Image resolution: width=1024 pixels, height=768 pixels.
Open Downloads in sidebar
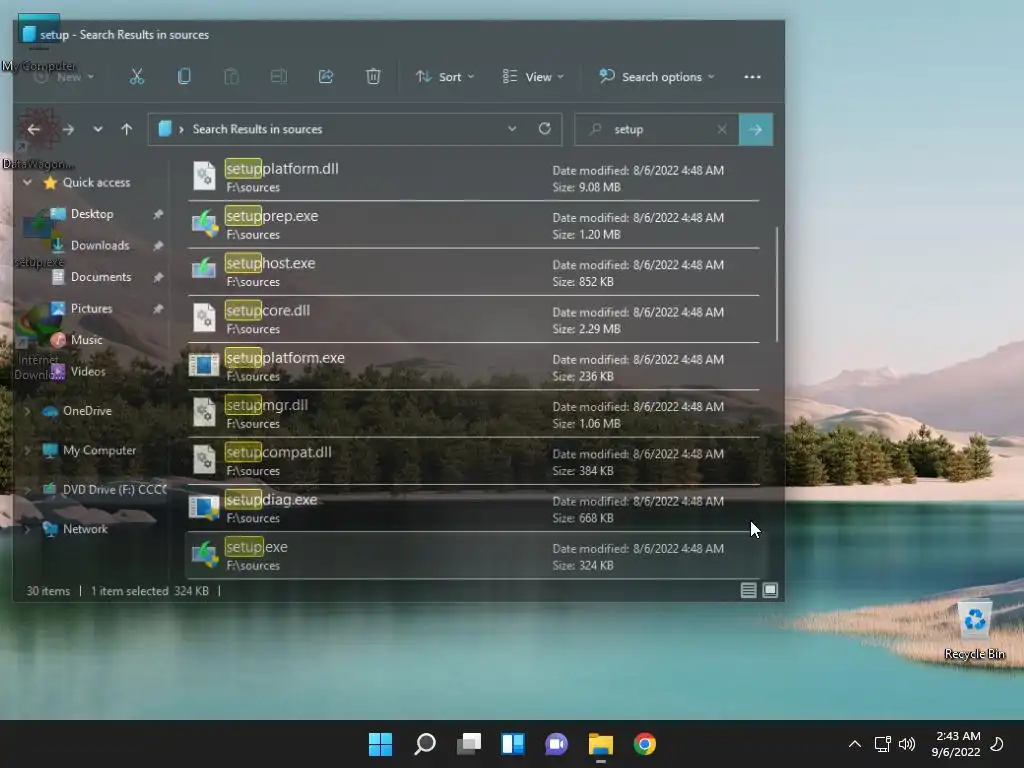(x=99, y=245)
